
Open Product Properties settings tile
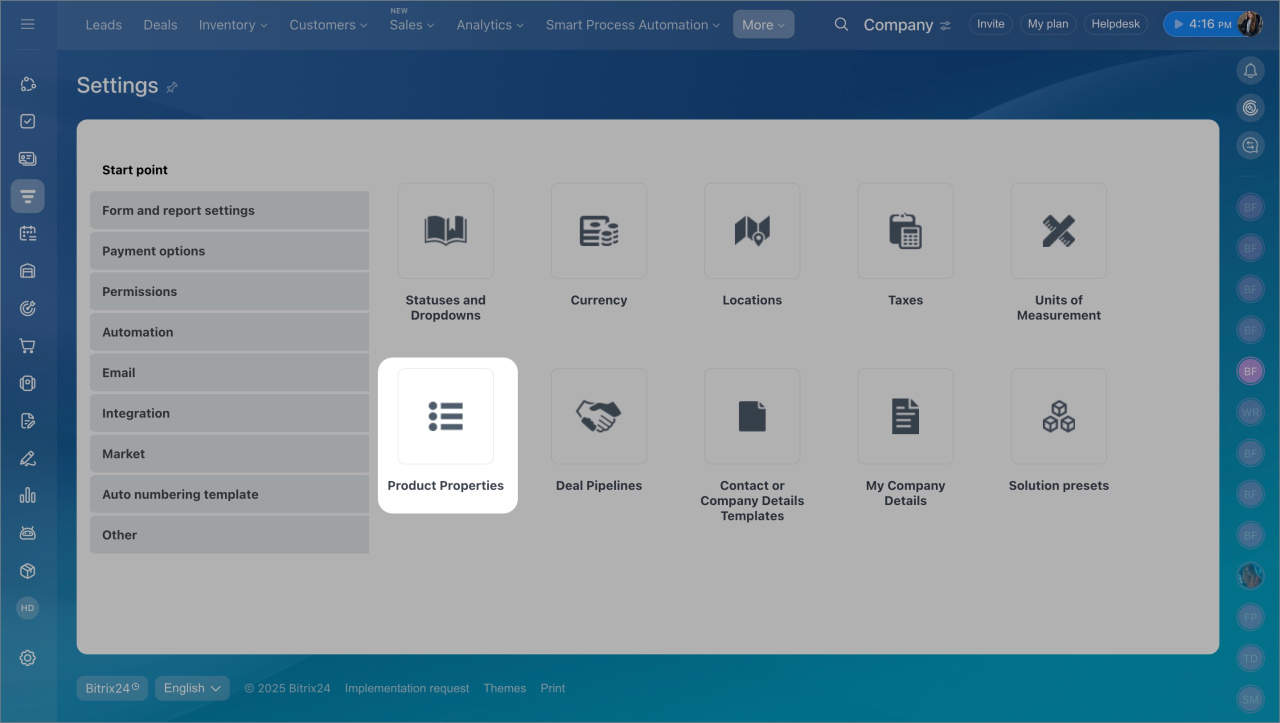(446, 417)
